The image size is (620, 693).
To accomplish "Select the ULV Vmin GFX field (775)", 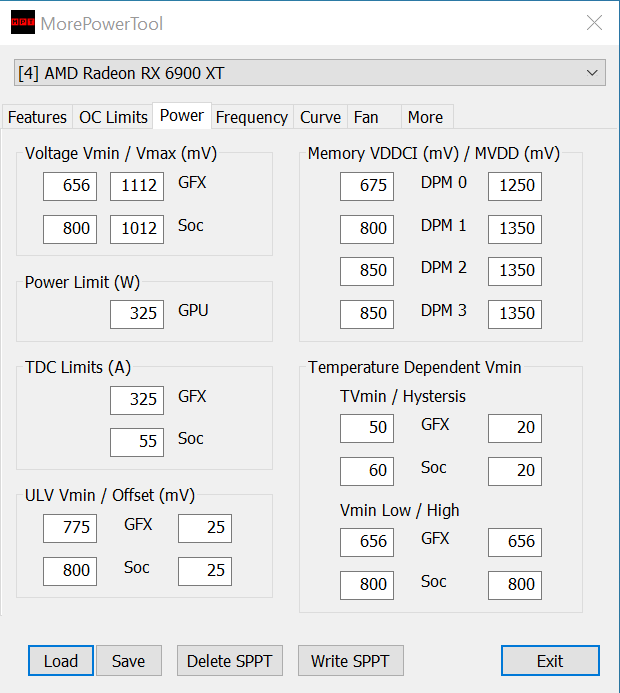I will pyautogui.click(x=70, y=528).
